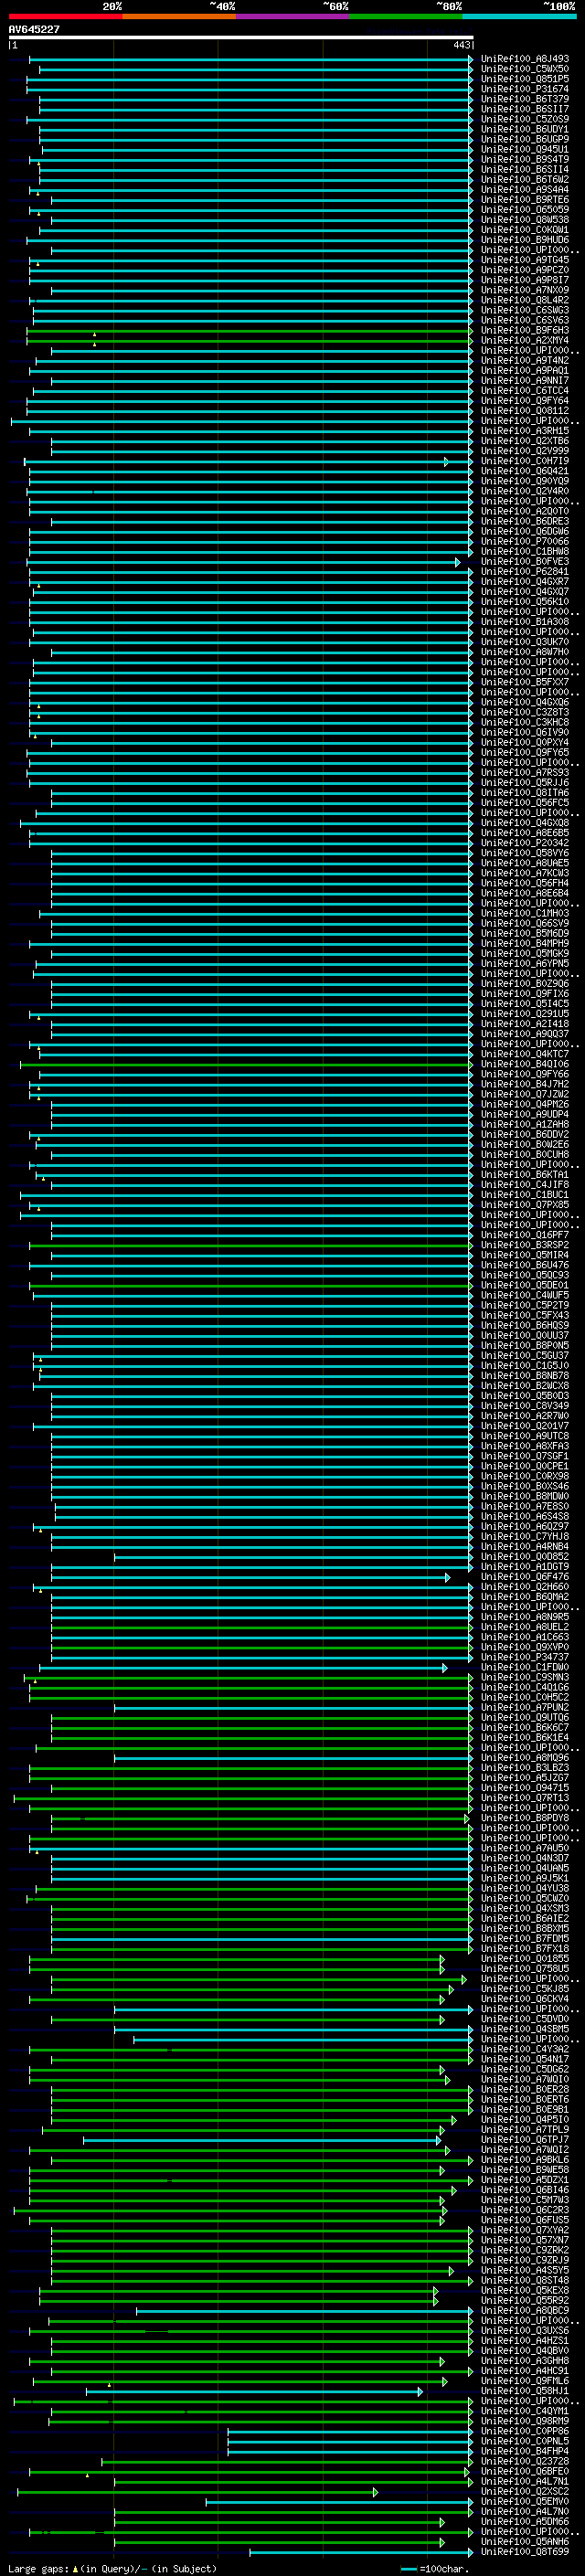
Task: Select the UniRef100_C4WUF5 label
Action: 524,1296
